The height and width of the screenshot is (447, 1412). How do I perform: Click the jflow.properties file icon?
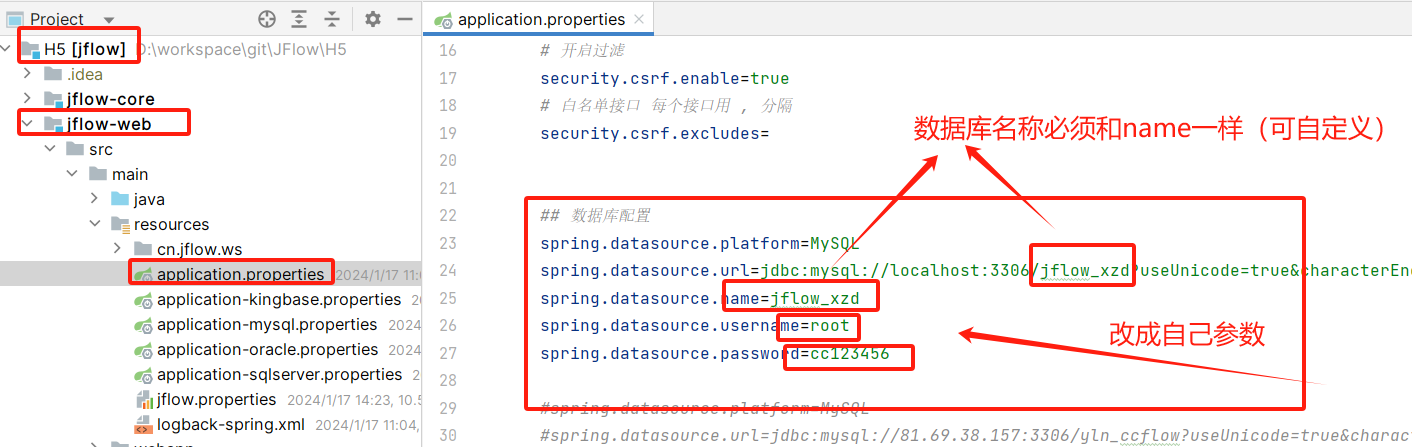pyautogui.click(x=144, y=399)
